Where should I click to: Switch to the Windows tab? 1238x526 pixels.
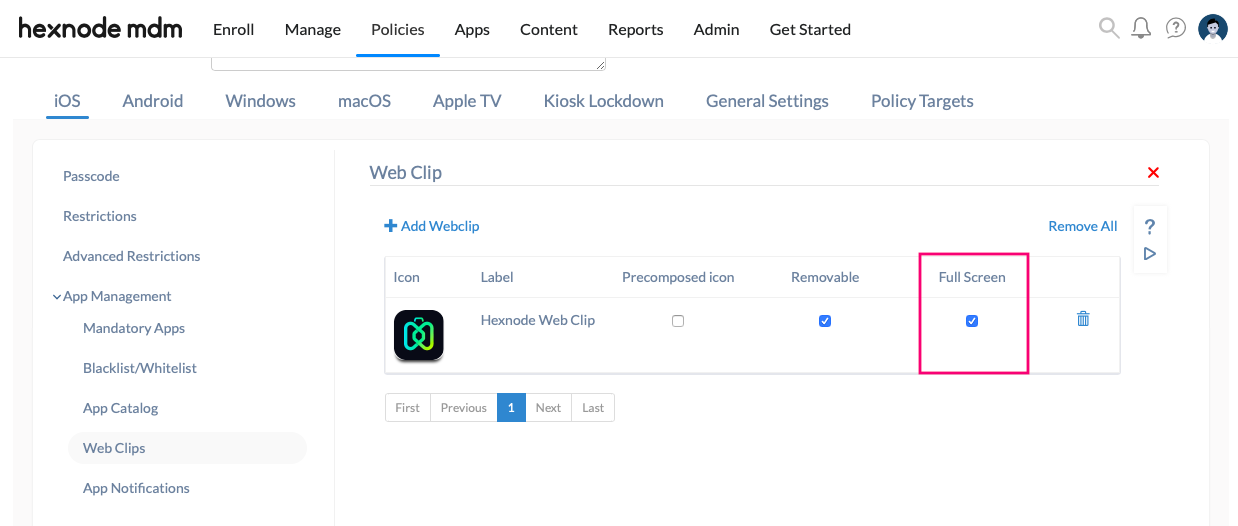[261, 101]
